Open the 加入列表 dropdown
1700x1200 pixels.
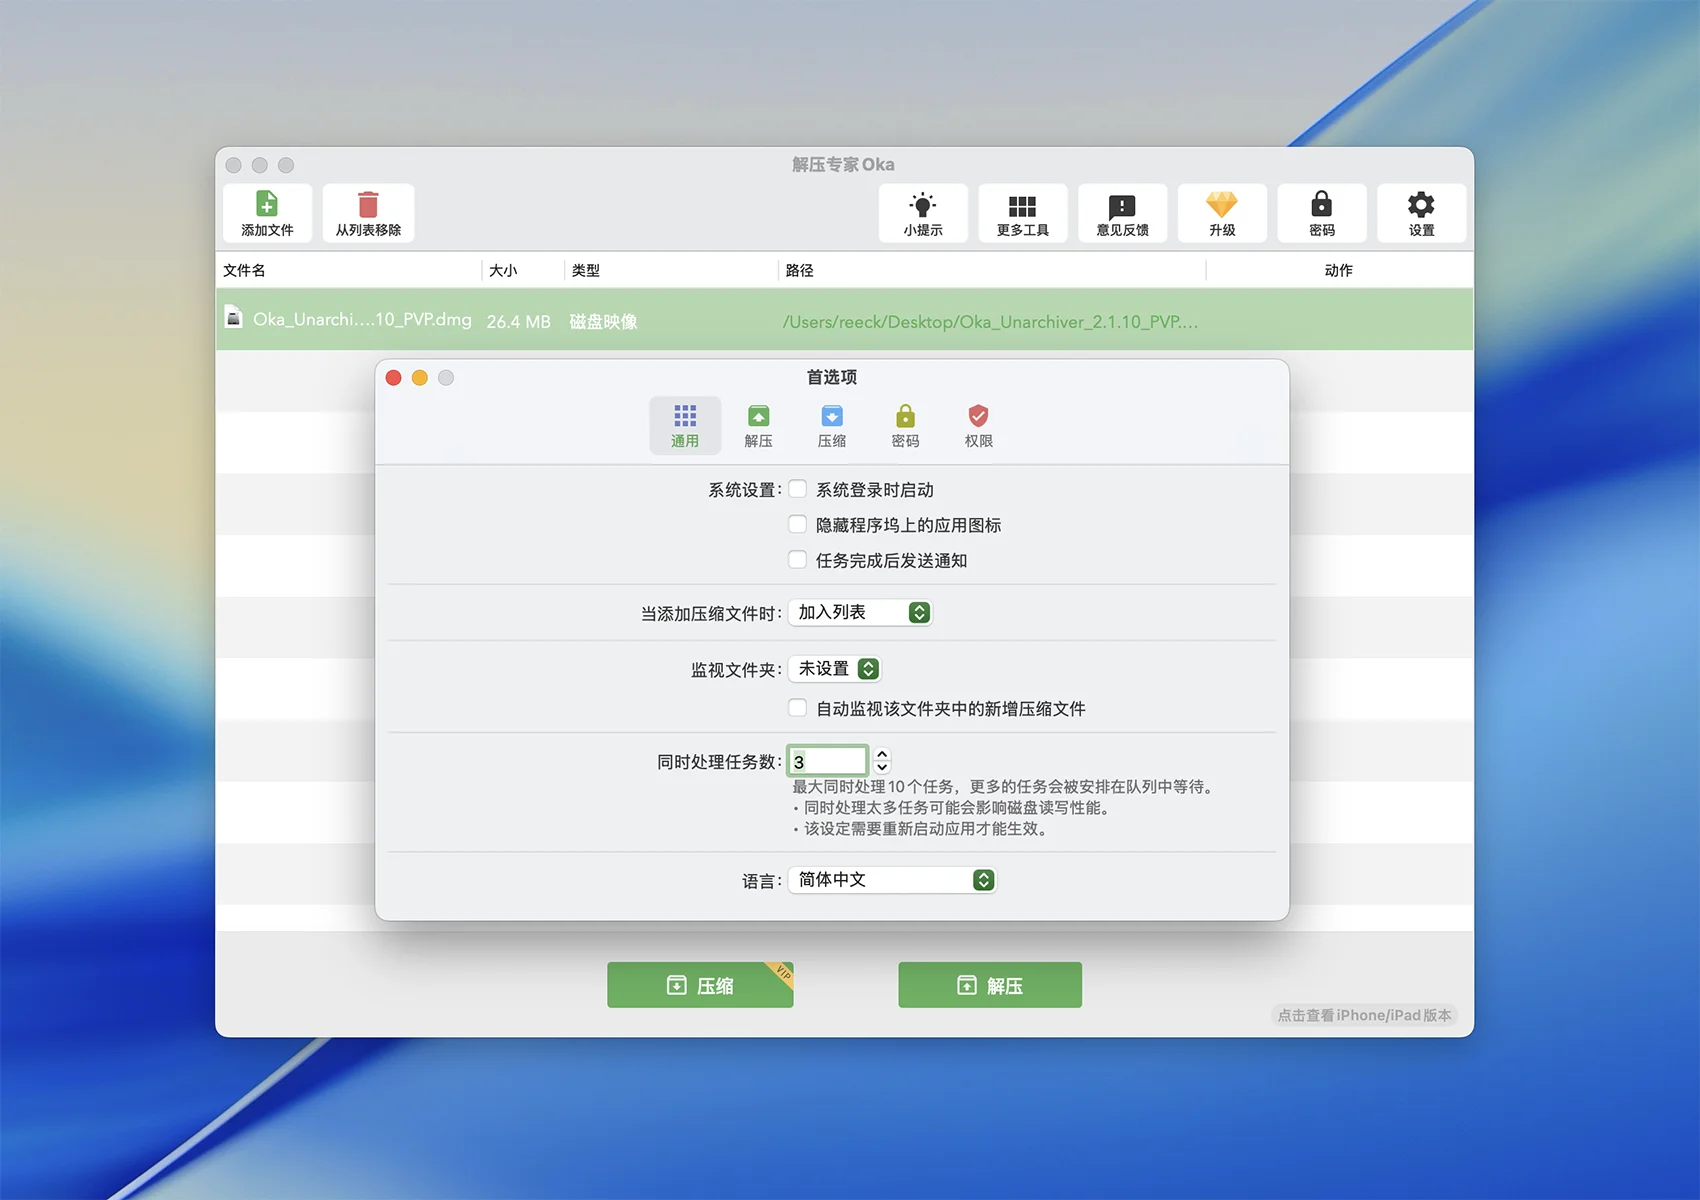click(x=861, y=612)
